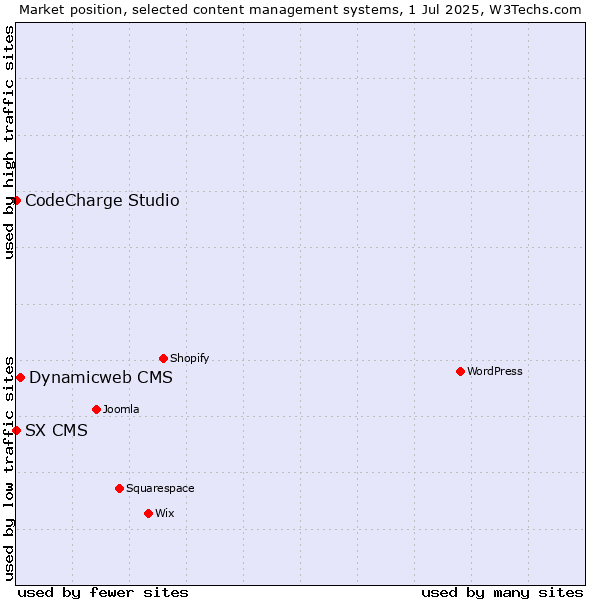The height and width of the screenshot is (600, 600).
Task: Select the Shopify data point marker
Action: (x=163, y=359)
